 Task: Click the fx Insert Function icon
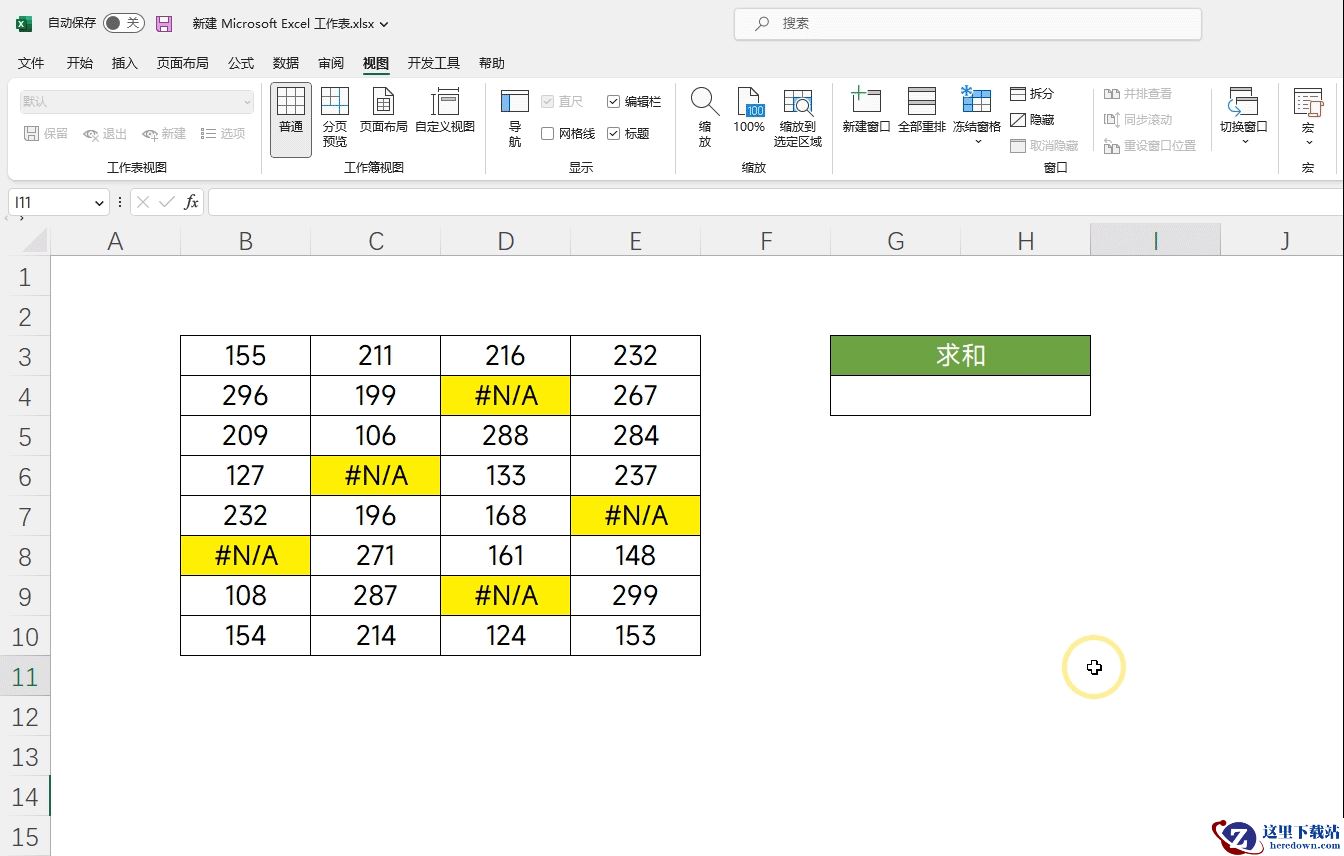[x=191, y=203]
